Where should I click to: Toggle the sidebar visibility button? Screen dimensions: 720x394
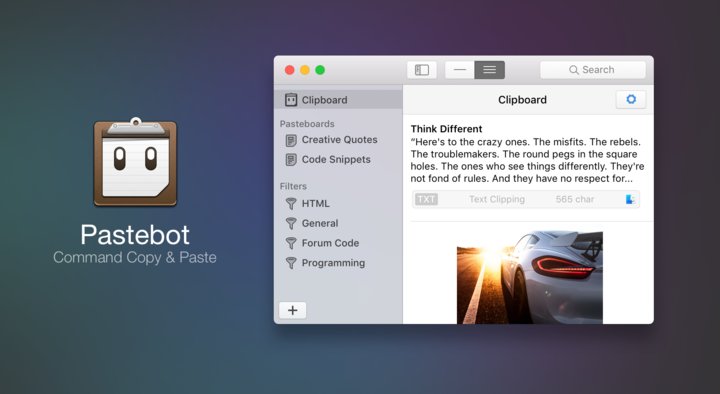coord(422,70)
